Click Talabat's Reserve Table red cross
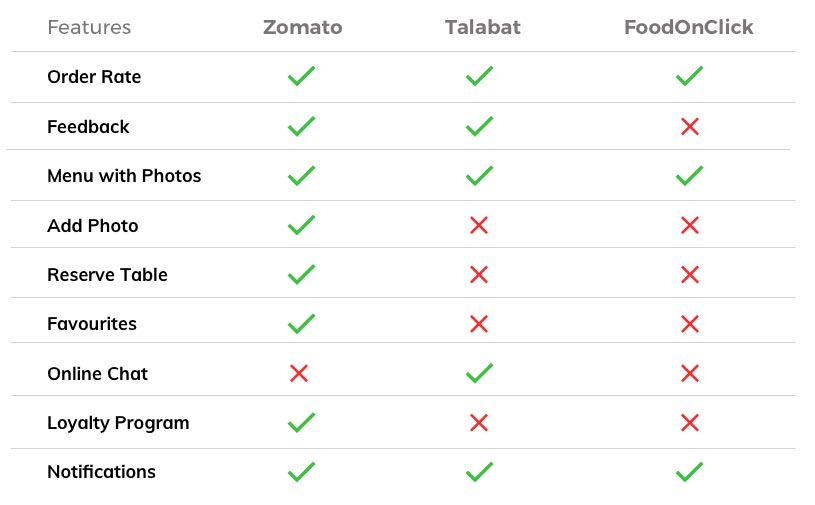 479,274
